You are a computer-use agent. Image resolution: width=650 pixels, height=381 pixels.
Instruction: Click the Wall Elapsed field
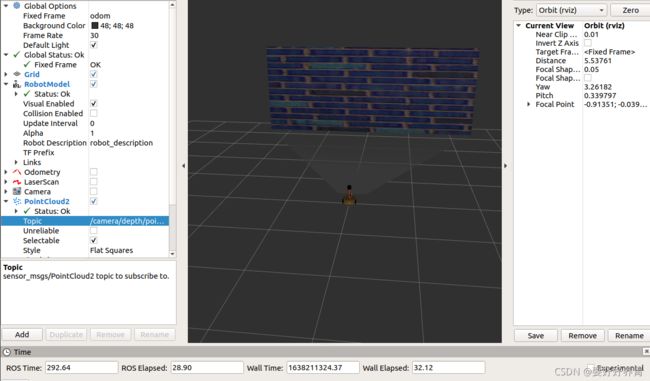[449, 368]
